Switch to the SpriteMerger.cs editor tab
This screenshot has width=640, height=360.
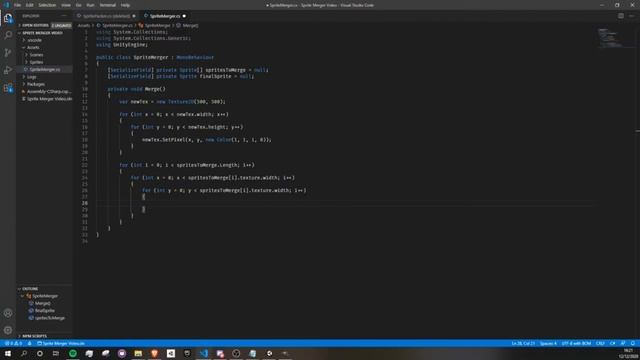coord(165,16)
